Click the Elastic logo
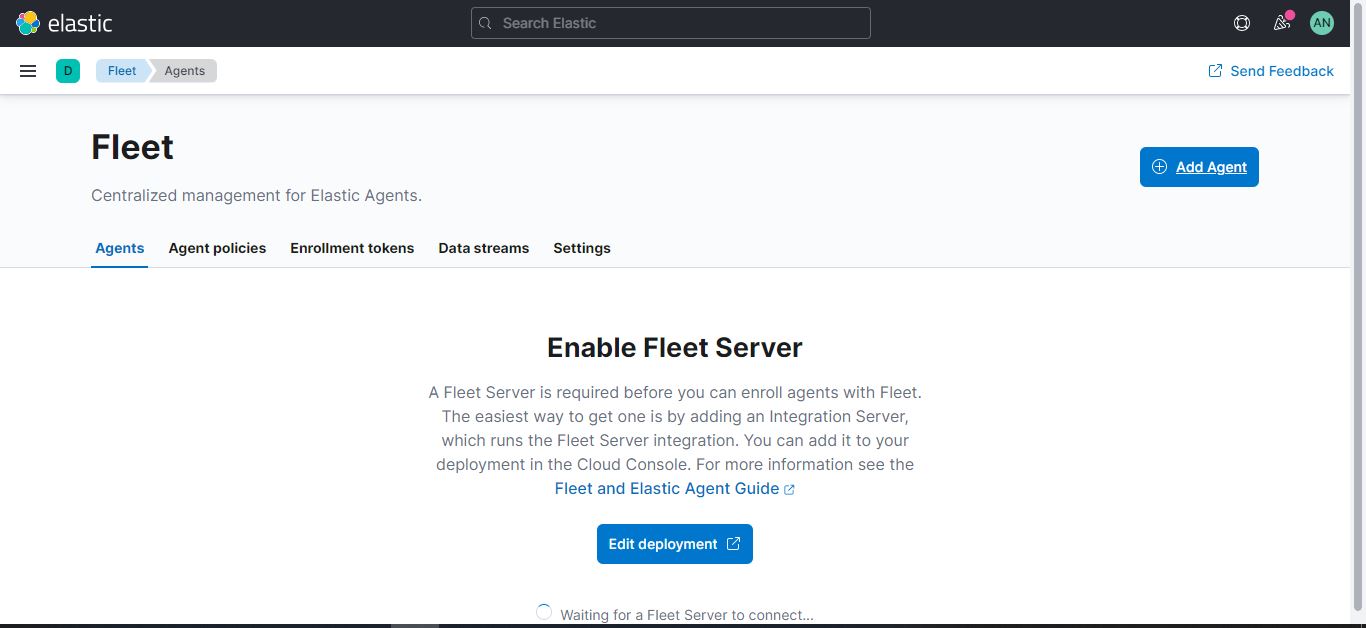The image size is (1366, 628). [64, 23]
